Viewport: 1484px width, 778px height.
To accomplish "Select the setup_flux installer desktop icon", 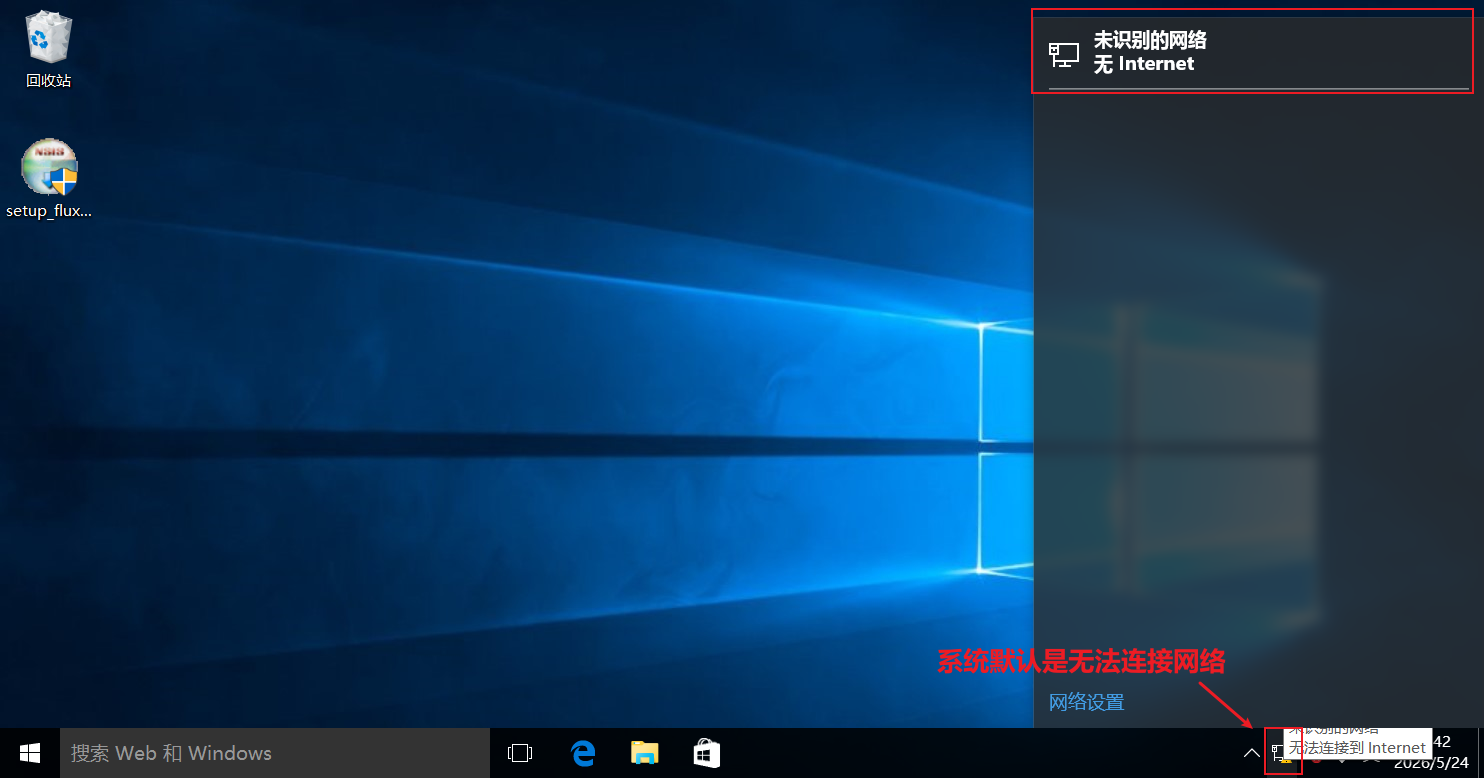I will [x=49, y=167].
